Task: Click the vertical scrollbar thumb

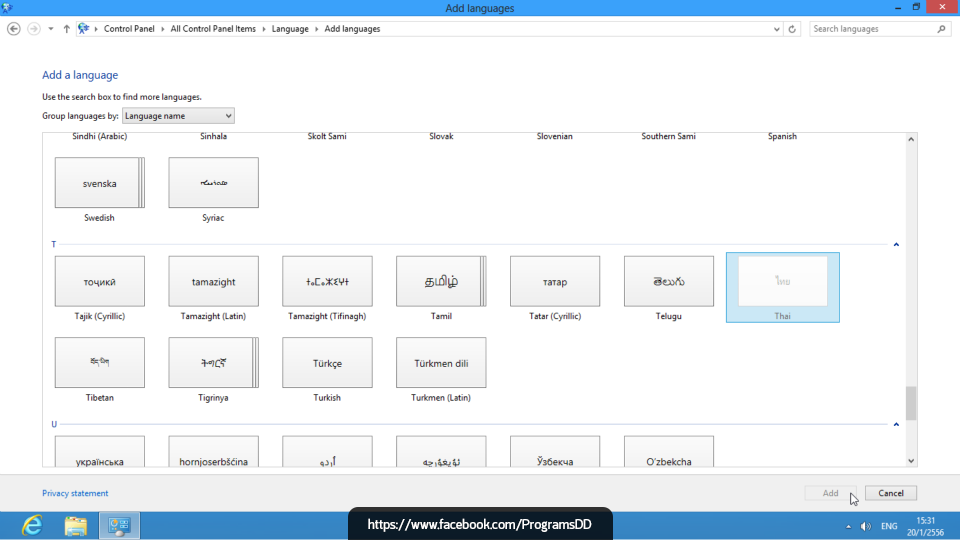Action: point(910,403)
